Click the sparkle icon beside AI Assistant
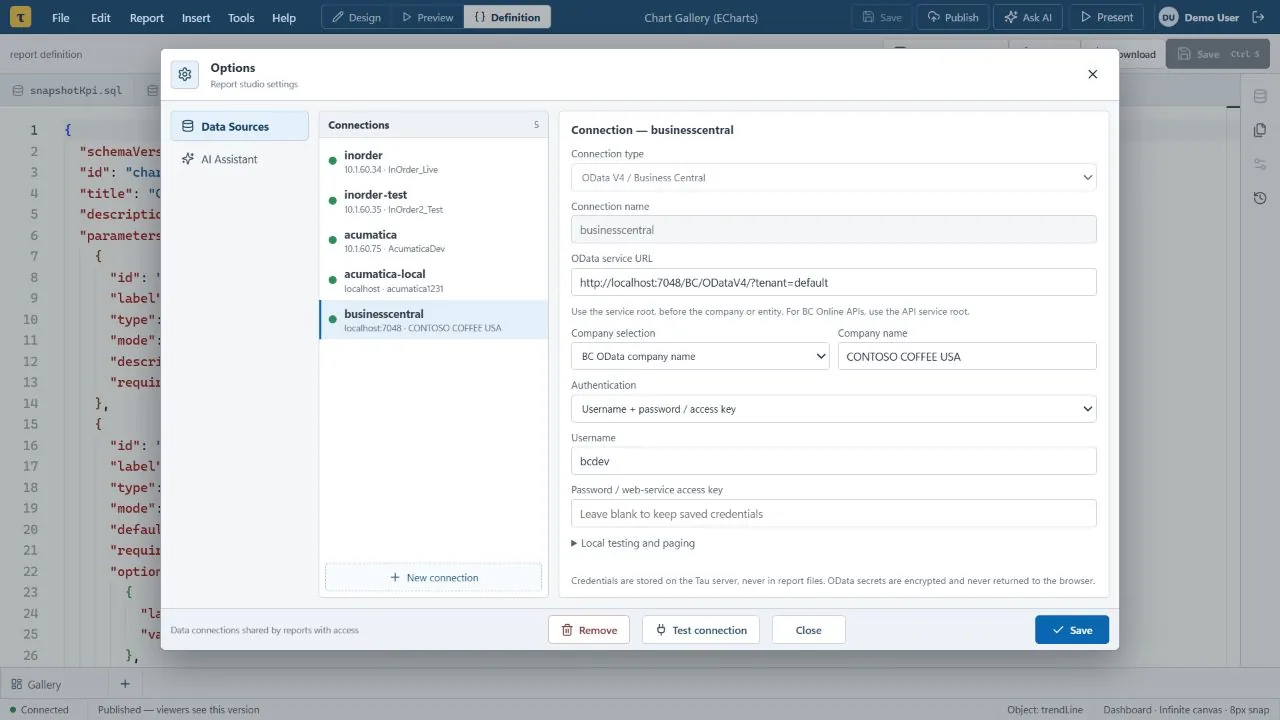 click(x=187, y=159)
